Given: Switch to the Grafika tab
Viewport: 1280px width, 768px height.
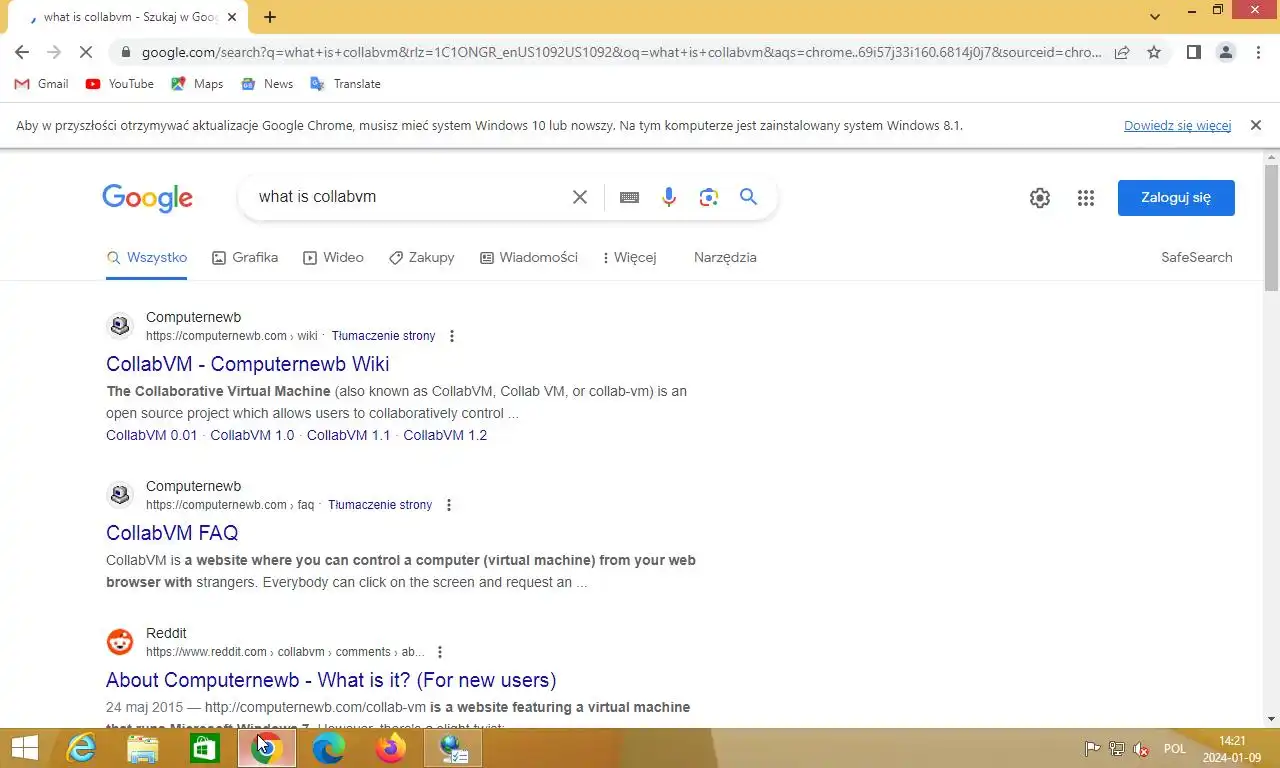Looking at the screenshot, I should click(x=245, y=257).
